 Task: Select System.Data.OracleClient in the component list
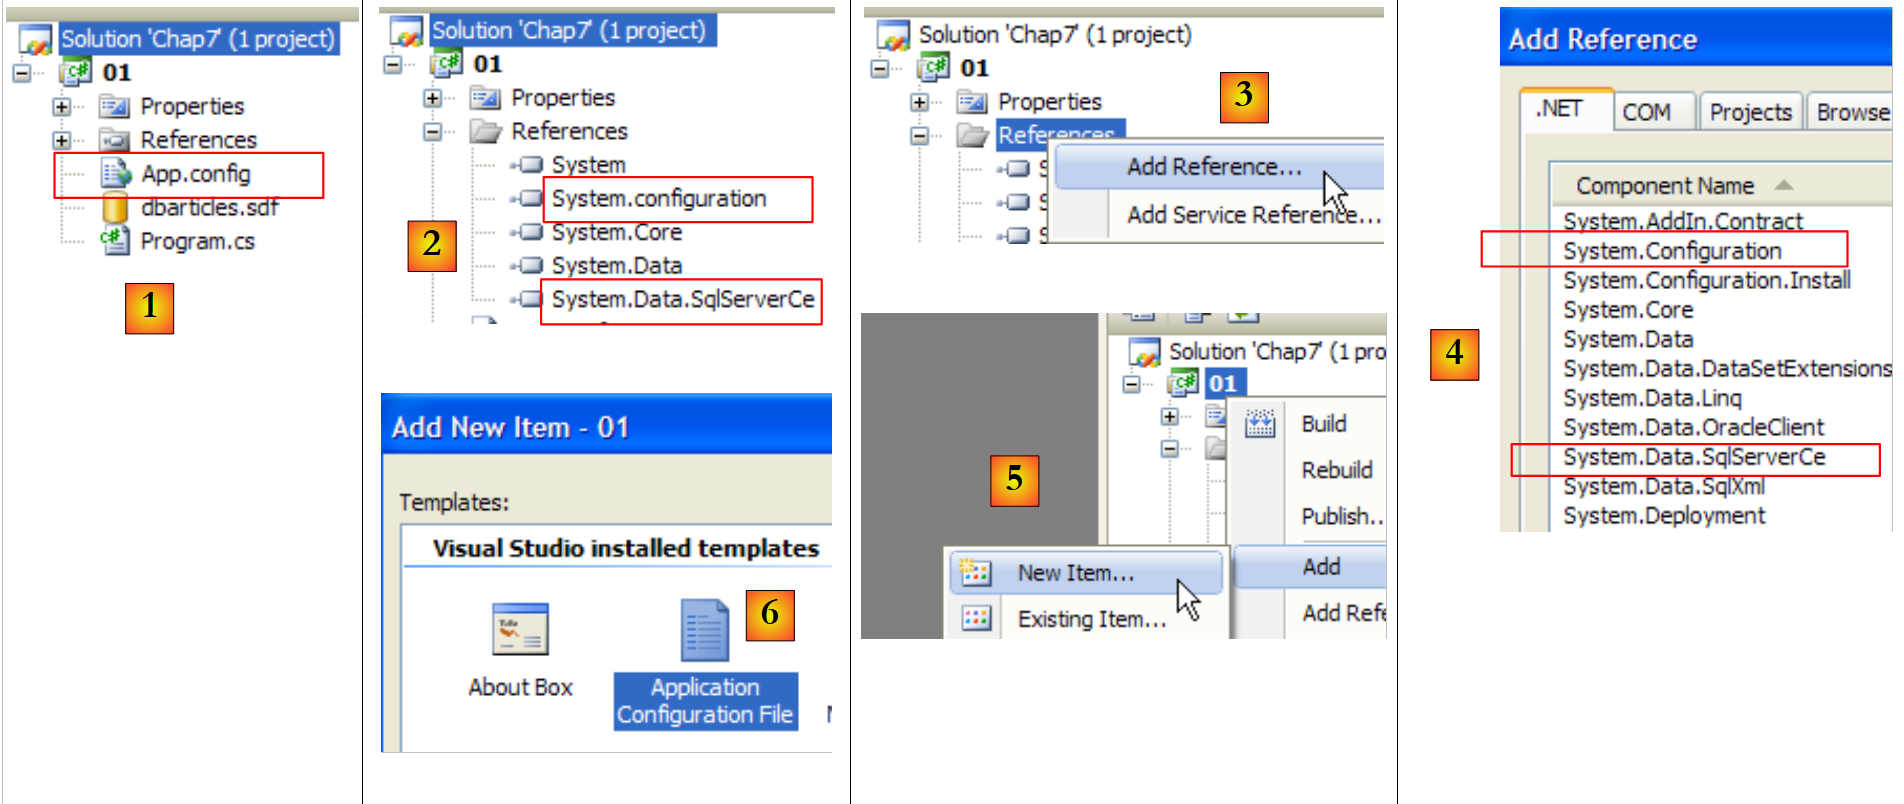coord(1693,428)
